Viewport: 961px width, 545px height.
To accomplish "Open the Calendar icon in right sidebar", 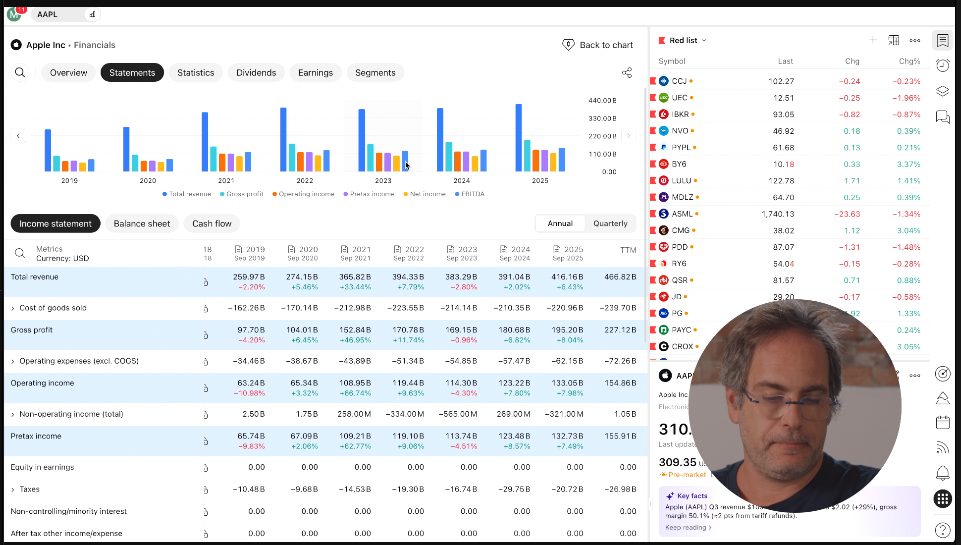I will point(942,422).
